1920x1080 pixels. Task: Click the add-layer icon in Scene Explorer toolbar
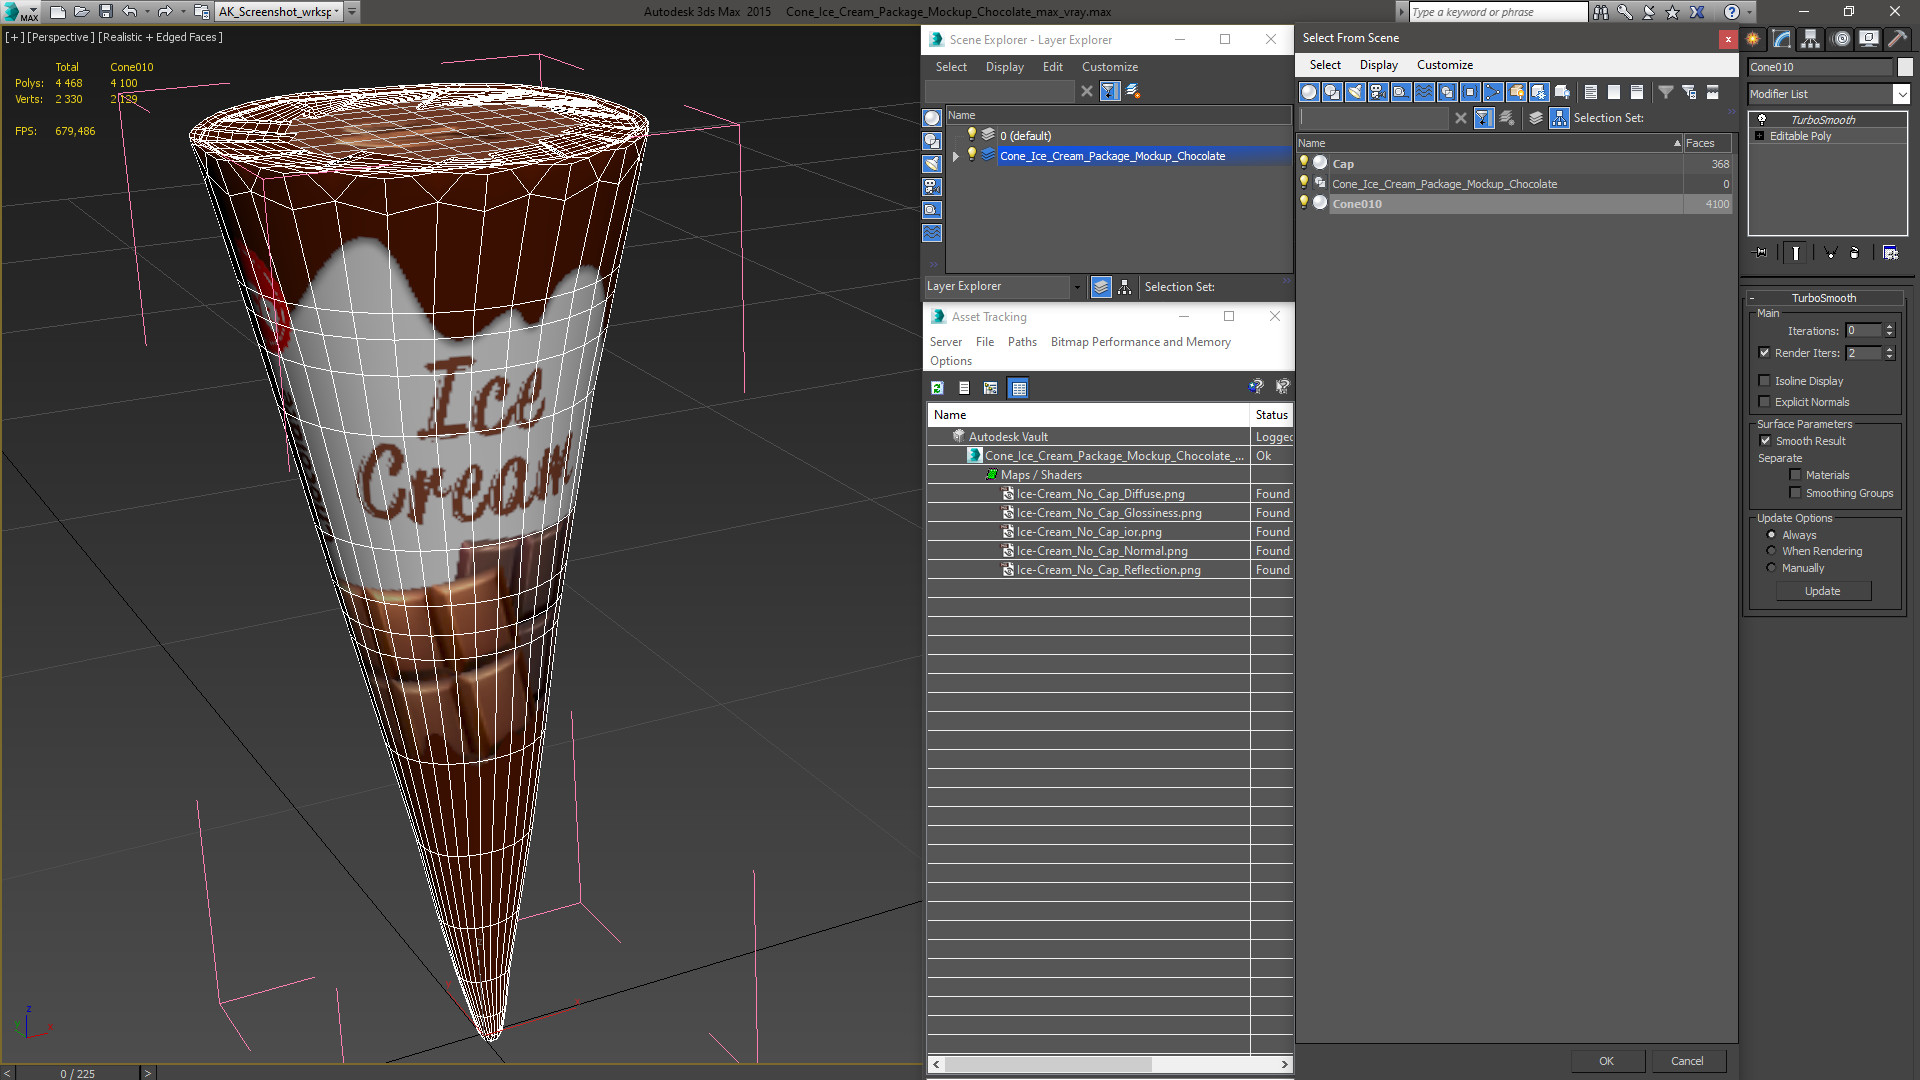[1133, 91]
